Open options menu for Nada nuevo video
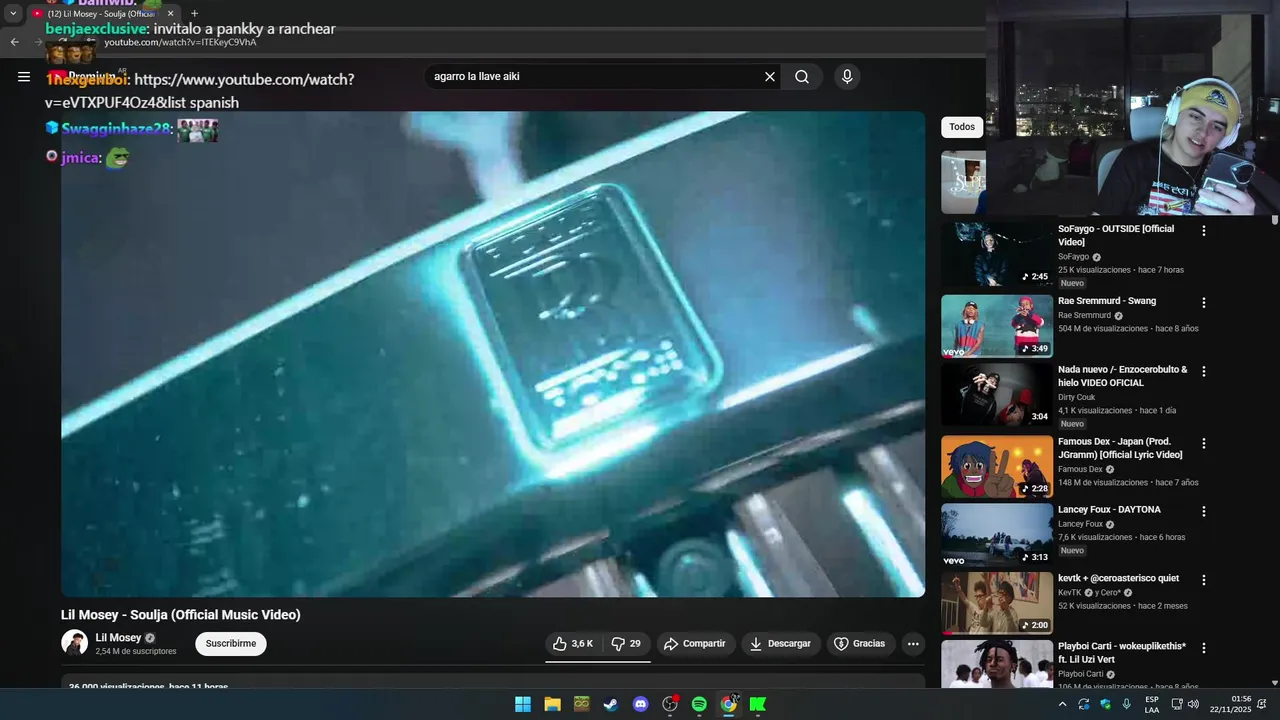The height and width of the screenshot is (720, 1280). point(1204,372)
